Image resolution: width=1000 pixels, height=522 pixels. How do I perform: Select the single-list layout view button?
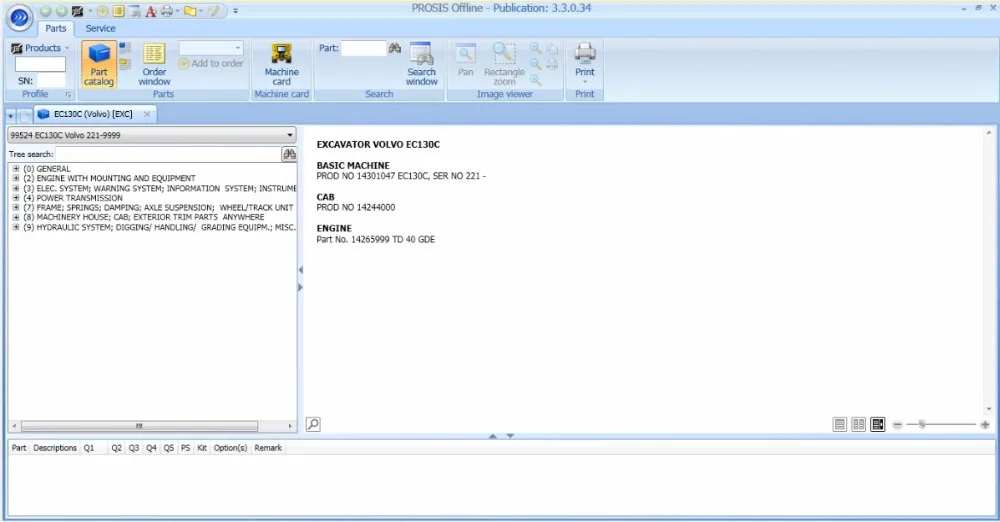click(840, 424)
